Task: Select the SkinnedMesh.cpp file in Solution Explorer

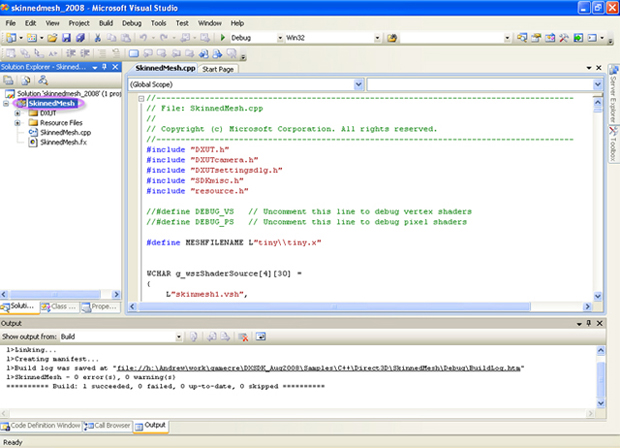Action: point(65,132)
